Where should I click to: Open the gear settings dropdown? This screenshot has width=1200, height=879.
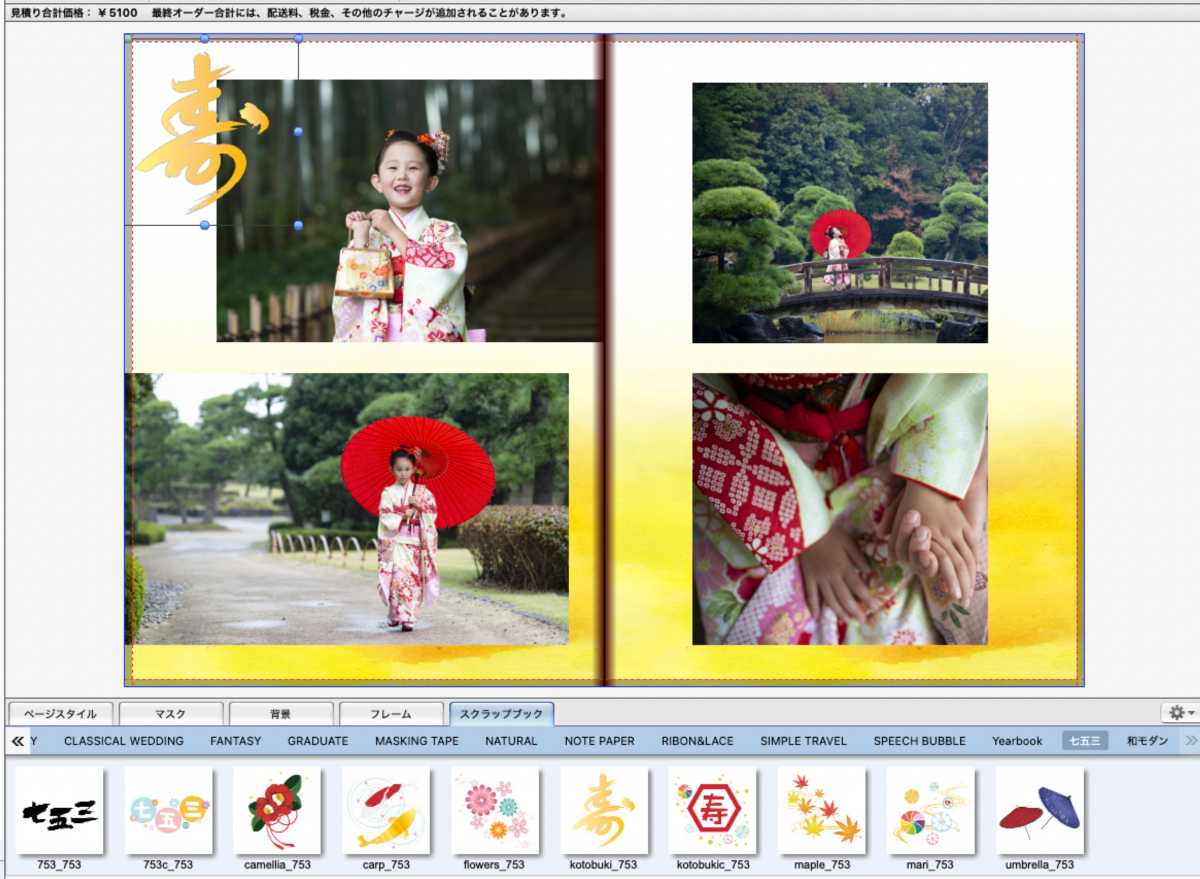coord(1180,713)
